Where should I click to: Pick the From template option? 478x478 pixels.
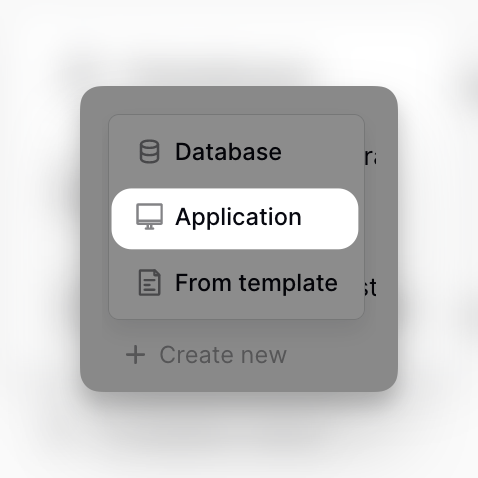point(235,284)
